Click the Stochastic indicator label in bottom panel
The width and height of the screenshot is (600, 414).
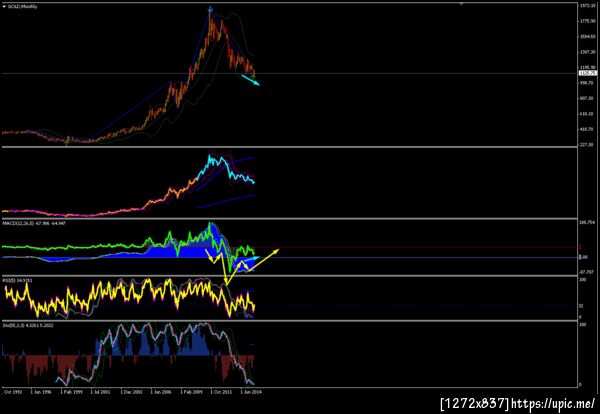(x=28, y=325)
